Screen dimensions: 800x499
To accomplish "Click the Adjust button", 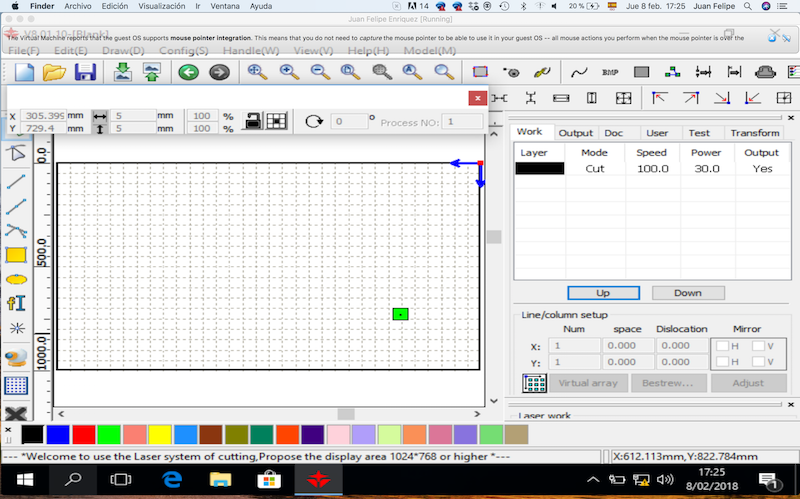I will tap(748, 383).
